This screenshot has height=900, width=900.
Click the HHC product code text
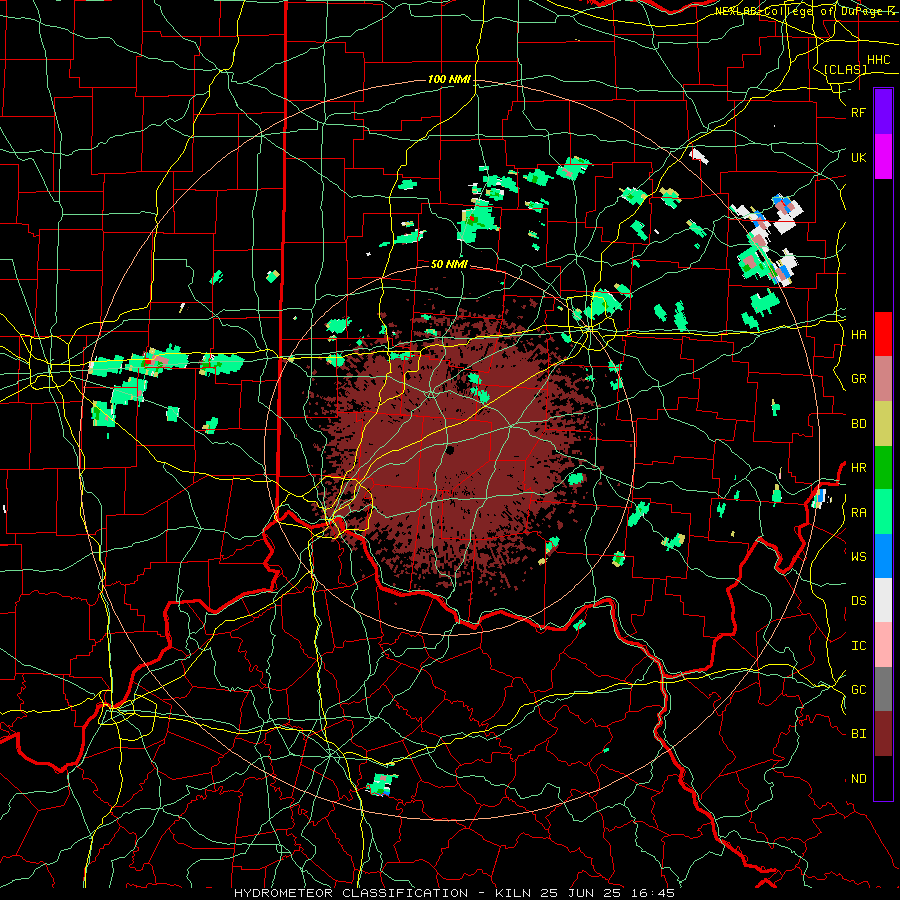[x=878, y=60]
